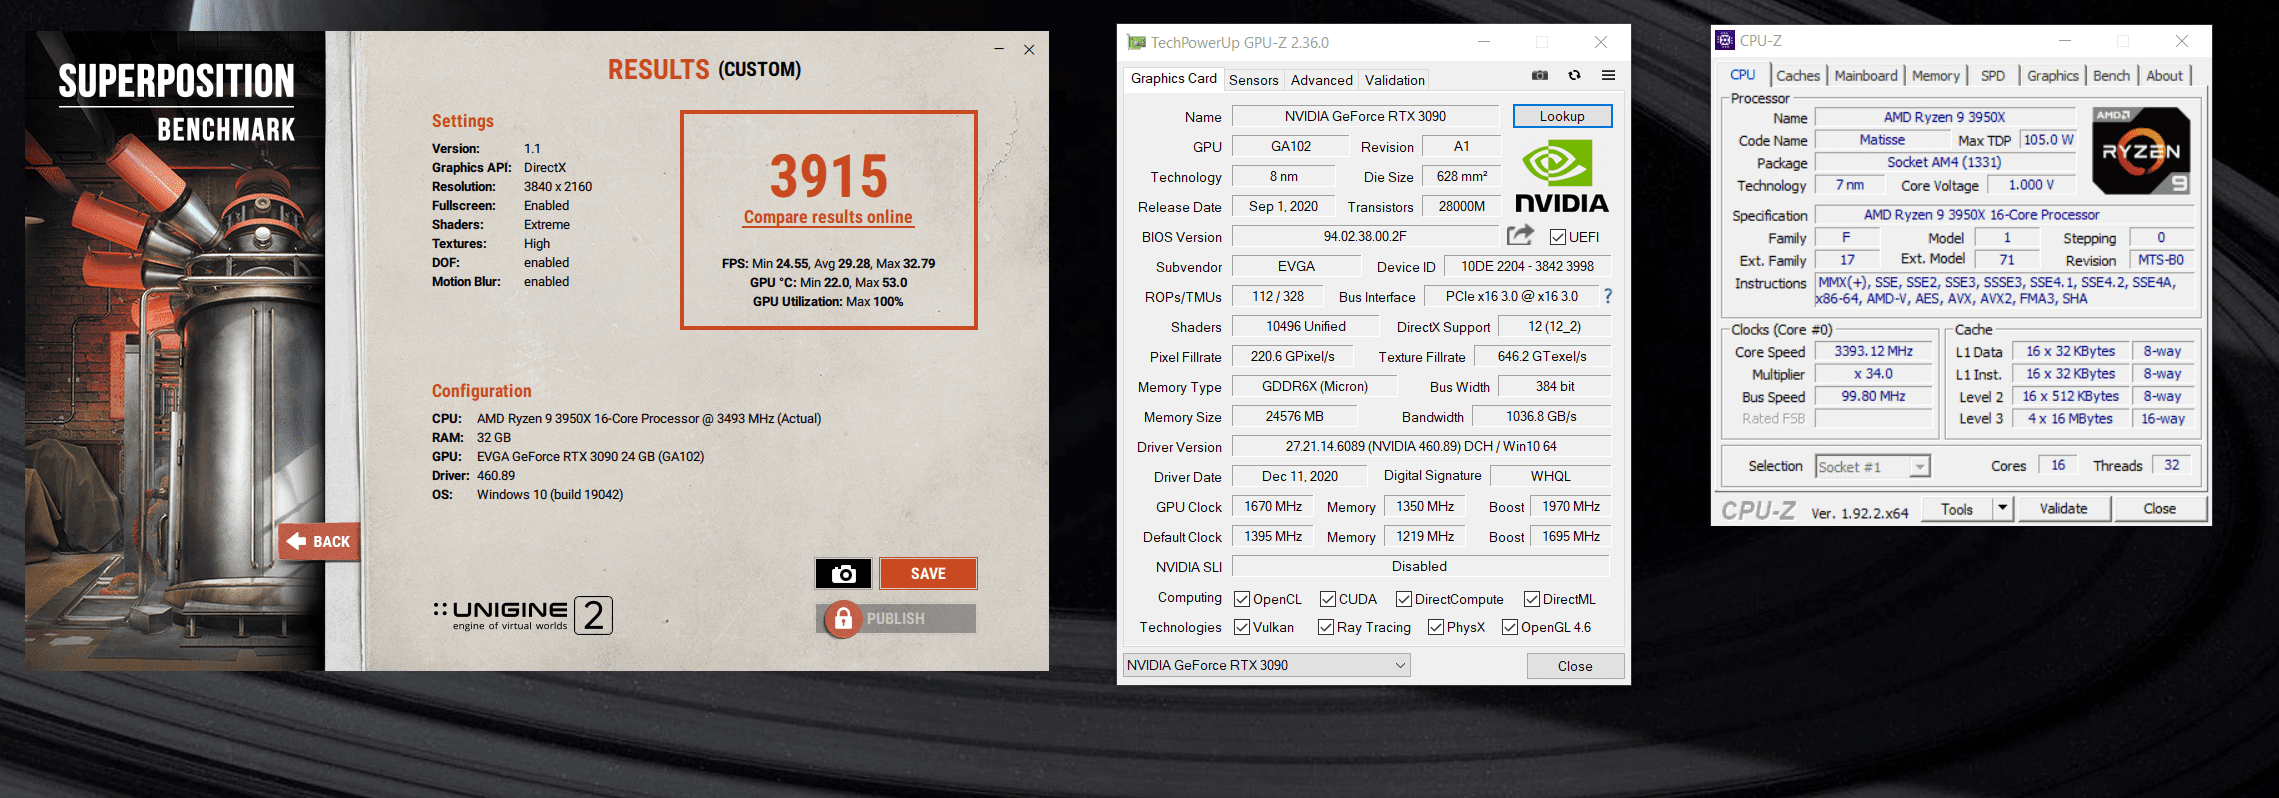Toggle the UEFI checkbox in GPU-Z

1557,237
